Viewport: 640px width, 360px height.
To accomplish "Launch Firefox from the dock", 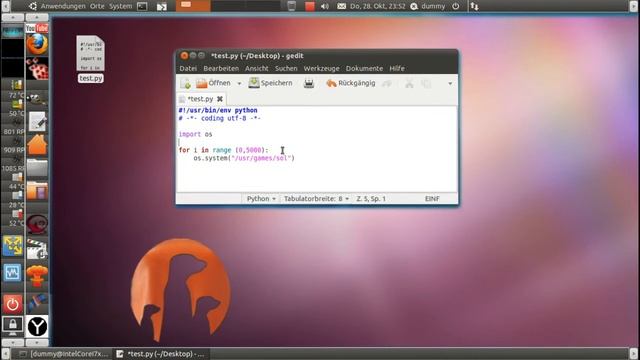I will [37, 44].
